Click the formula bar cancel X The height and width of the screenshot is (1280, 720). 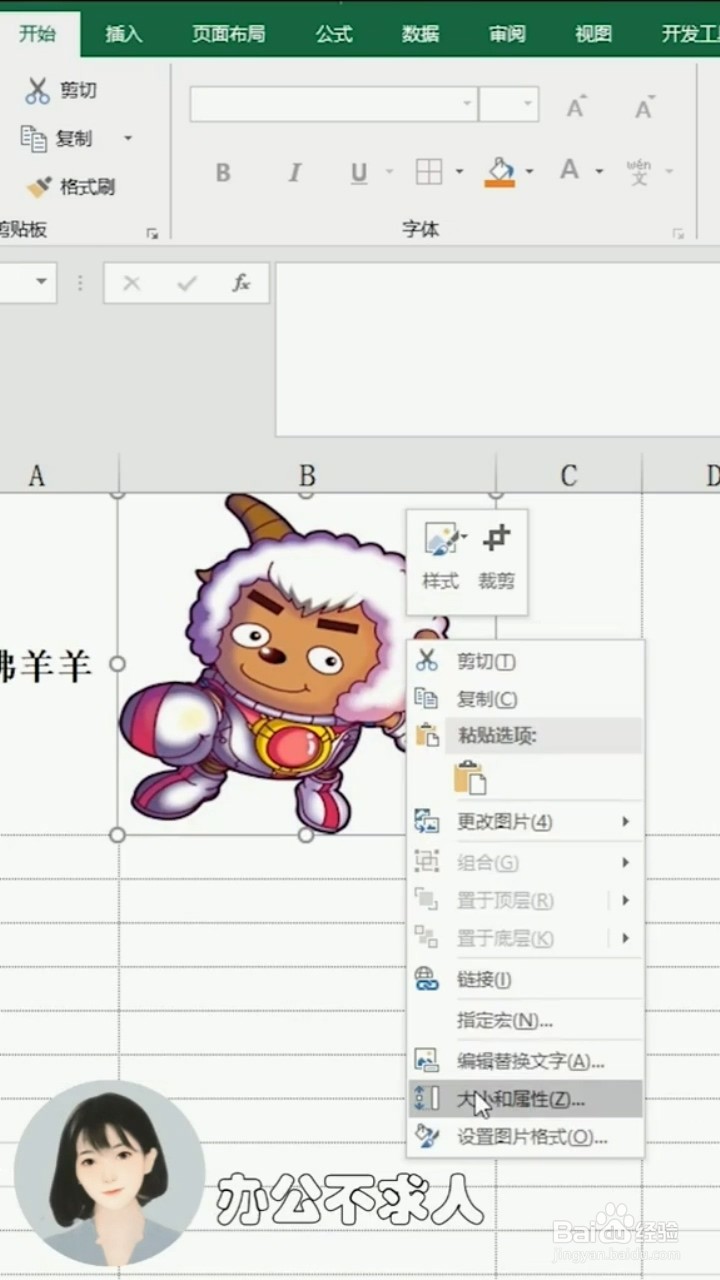pyautogui.click(x=131, y=283)
